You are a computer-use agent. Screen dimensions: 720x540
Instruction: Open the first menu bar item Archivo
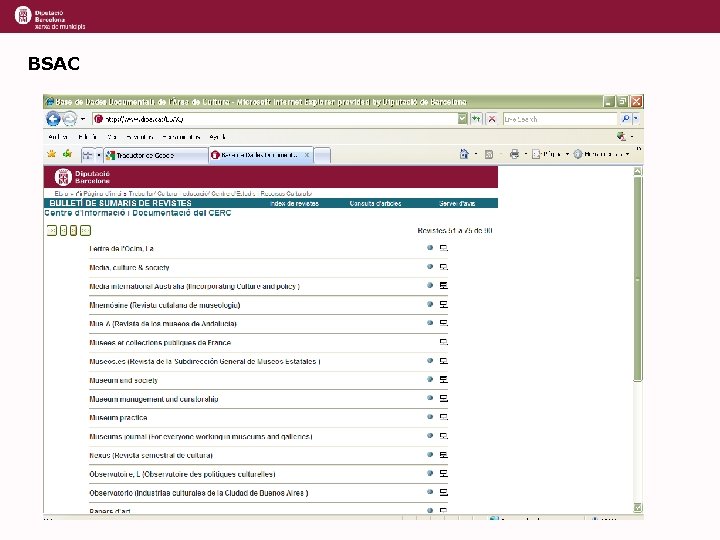[58, 137]
